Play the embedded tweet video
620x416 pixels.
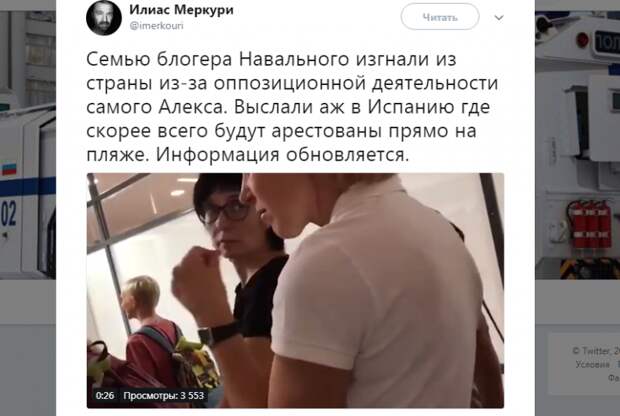click(295, 291)
